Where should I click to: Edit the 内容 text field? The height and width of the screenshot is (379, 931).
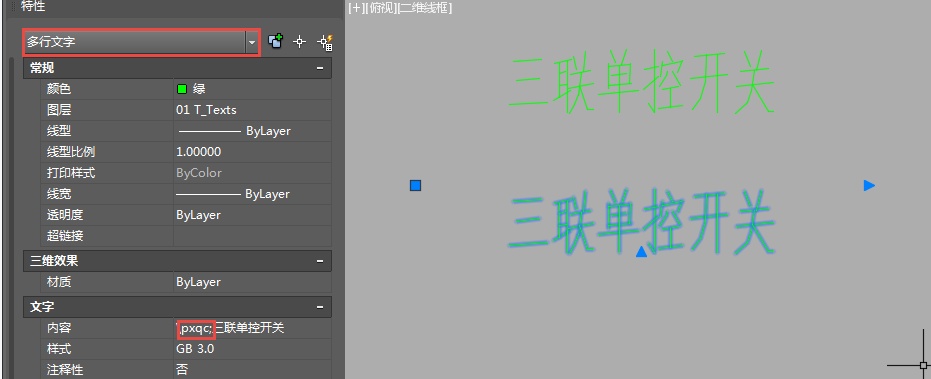(252, 328)
